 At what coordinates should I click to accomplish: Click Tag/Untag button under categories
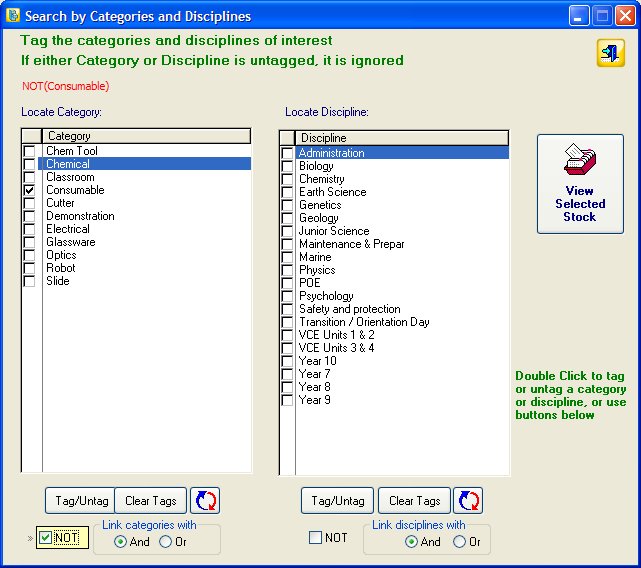[79, 501]
